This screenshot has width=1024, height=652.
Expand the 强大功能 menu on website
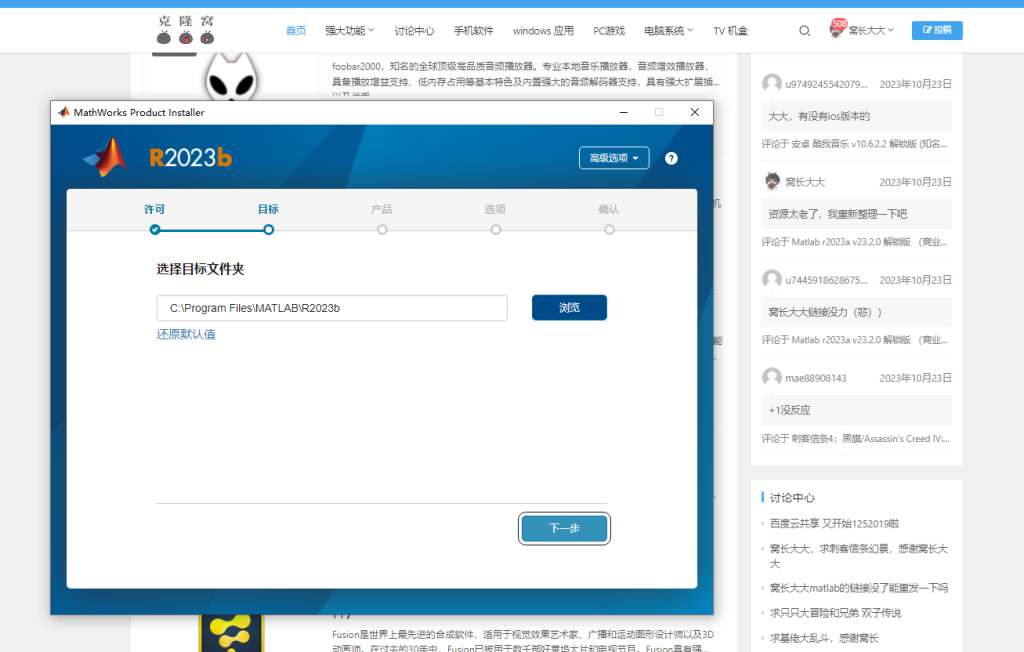[349, 31]
